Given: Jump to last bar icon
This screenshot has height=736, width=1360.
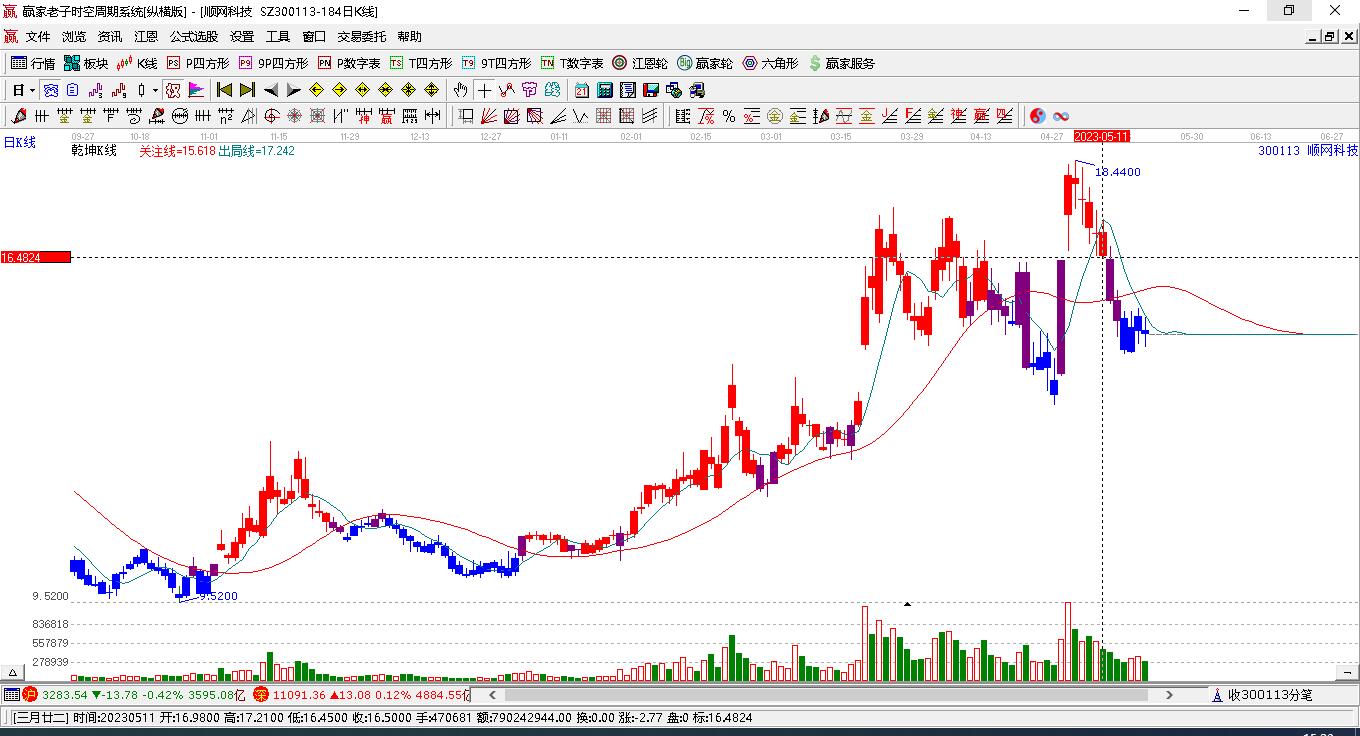Looking at the screenshot, I should 248,90.
